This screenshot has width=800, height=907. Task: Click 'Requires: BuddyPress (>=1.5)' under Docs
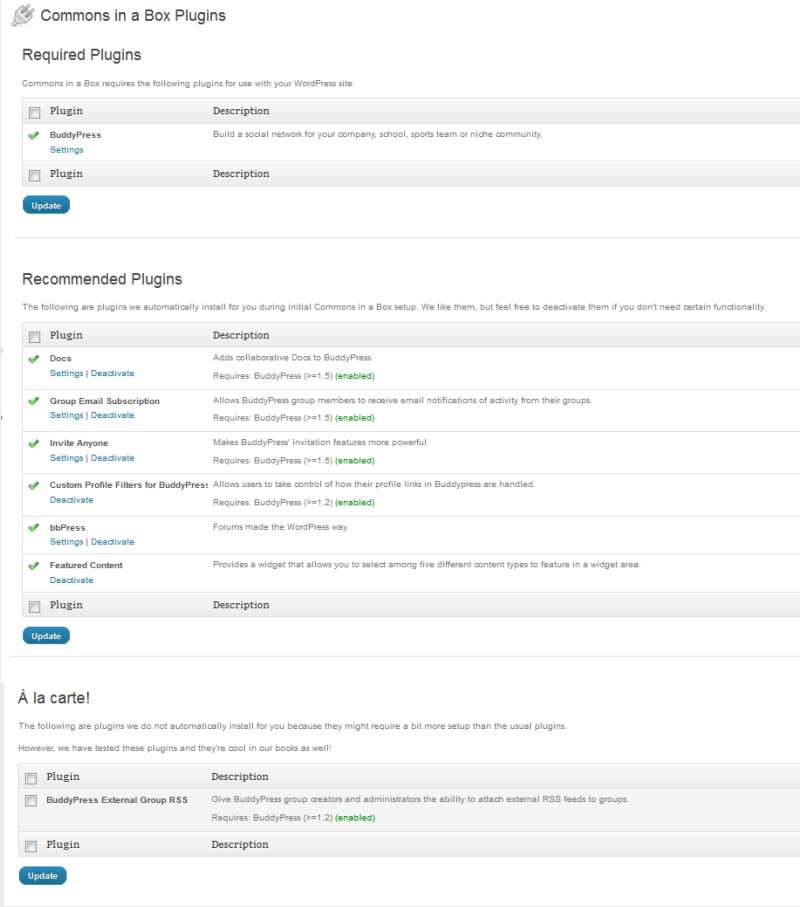(273, 376)
